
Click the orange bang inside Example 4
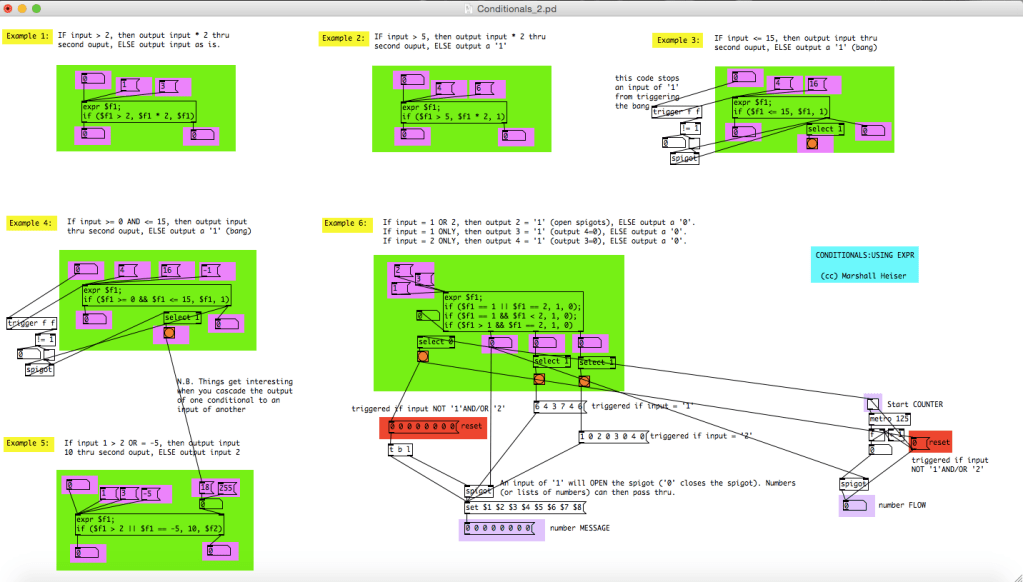pyautogui.click(x=169, y=335)
